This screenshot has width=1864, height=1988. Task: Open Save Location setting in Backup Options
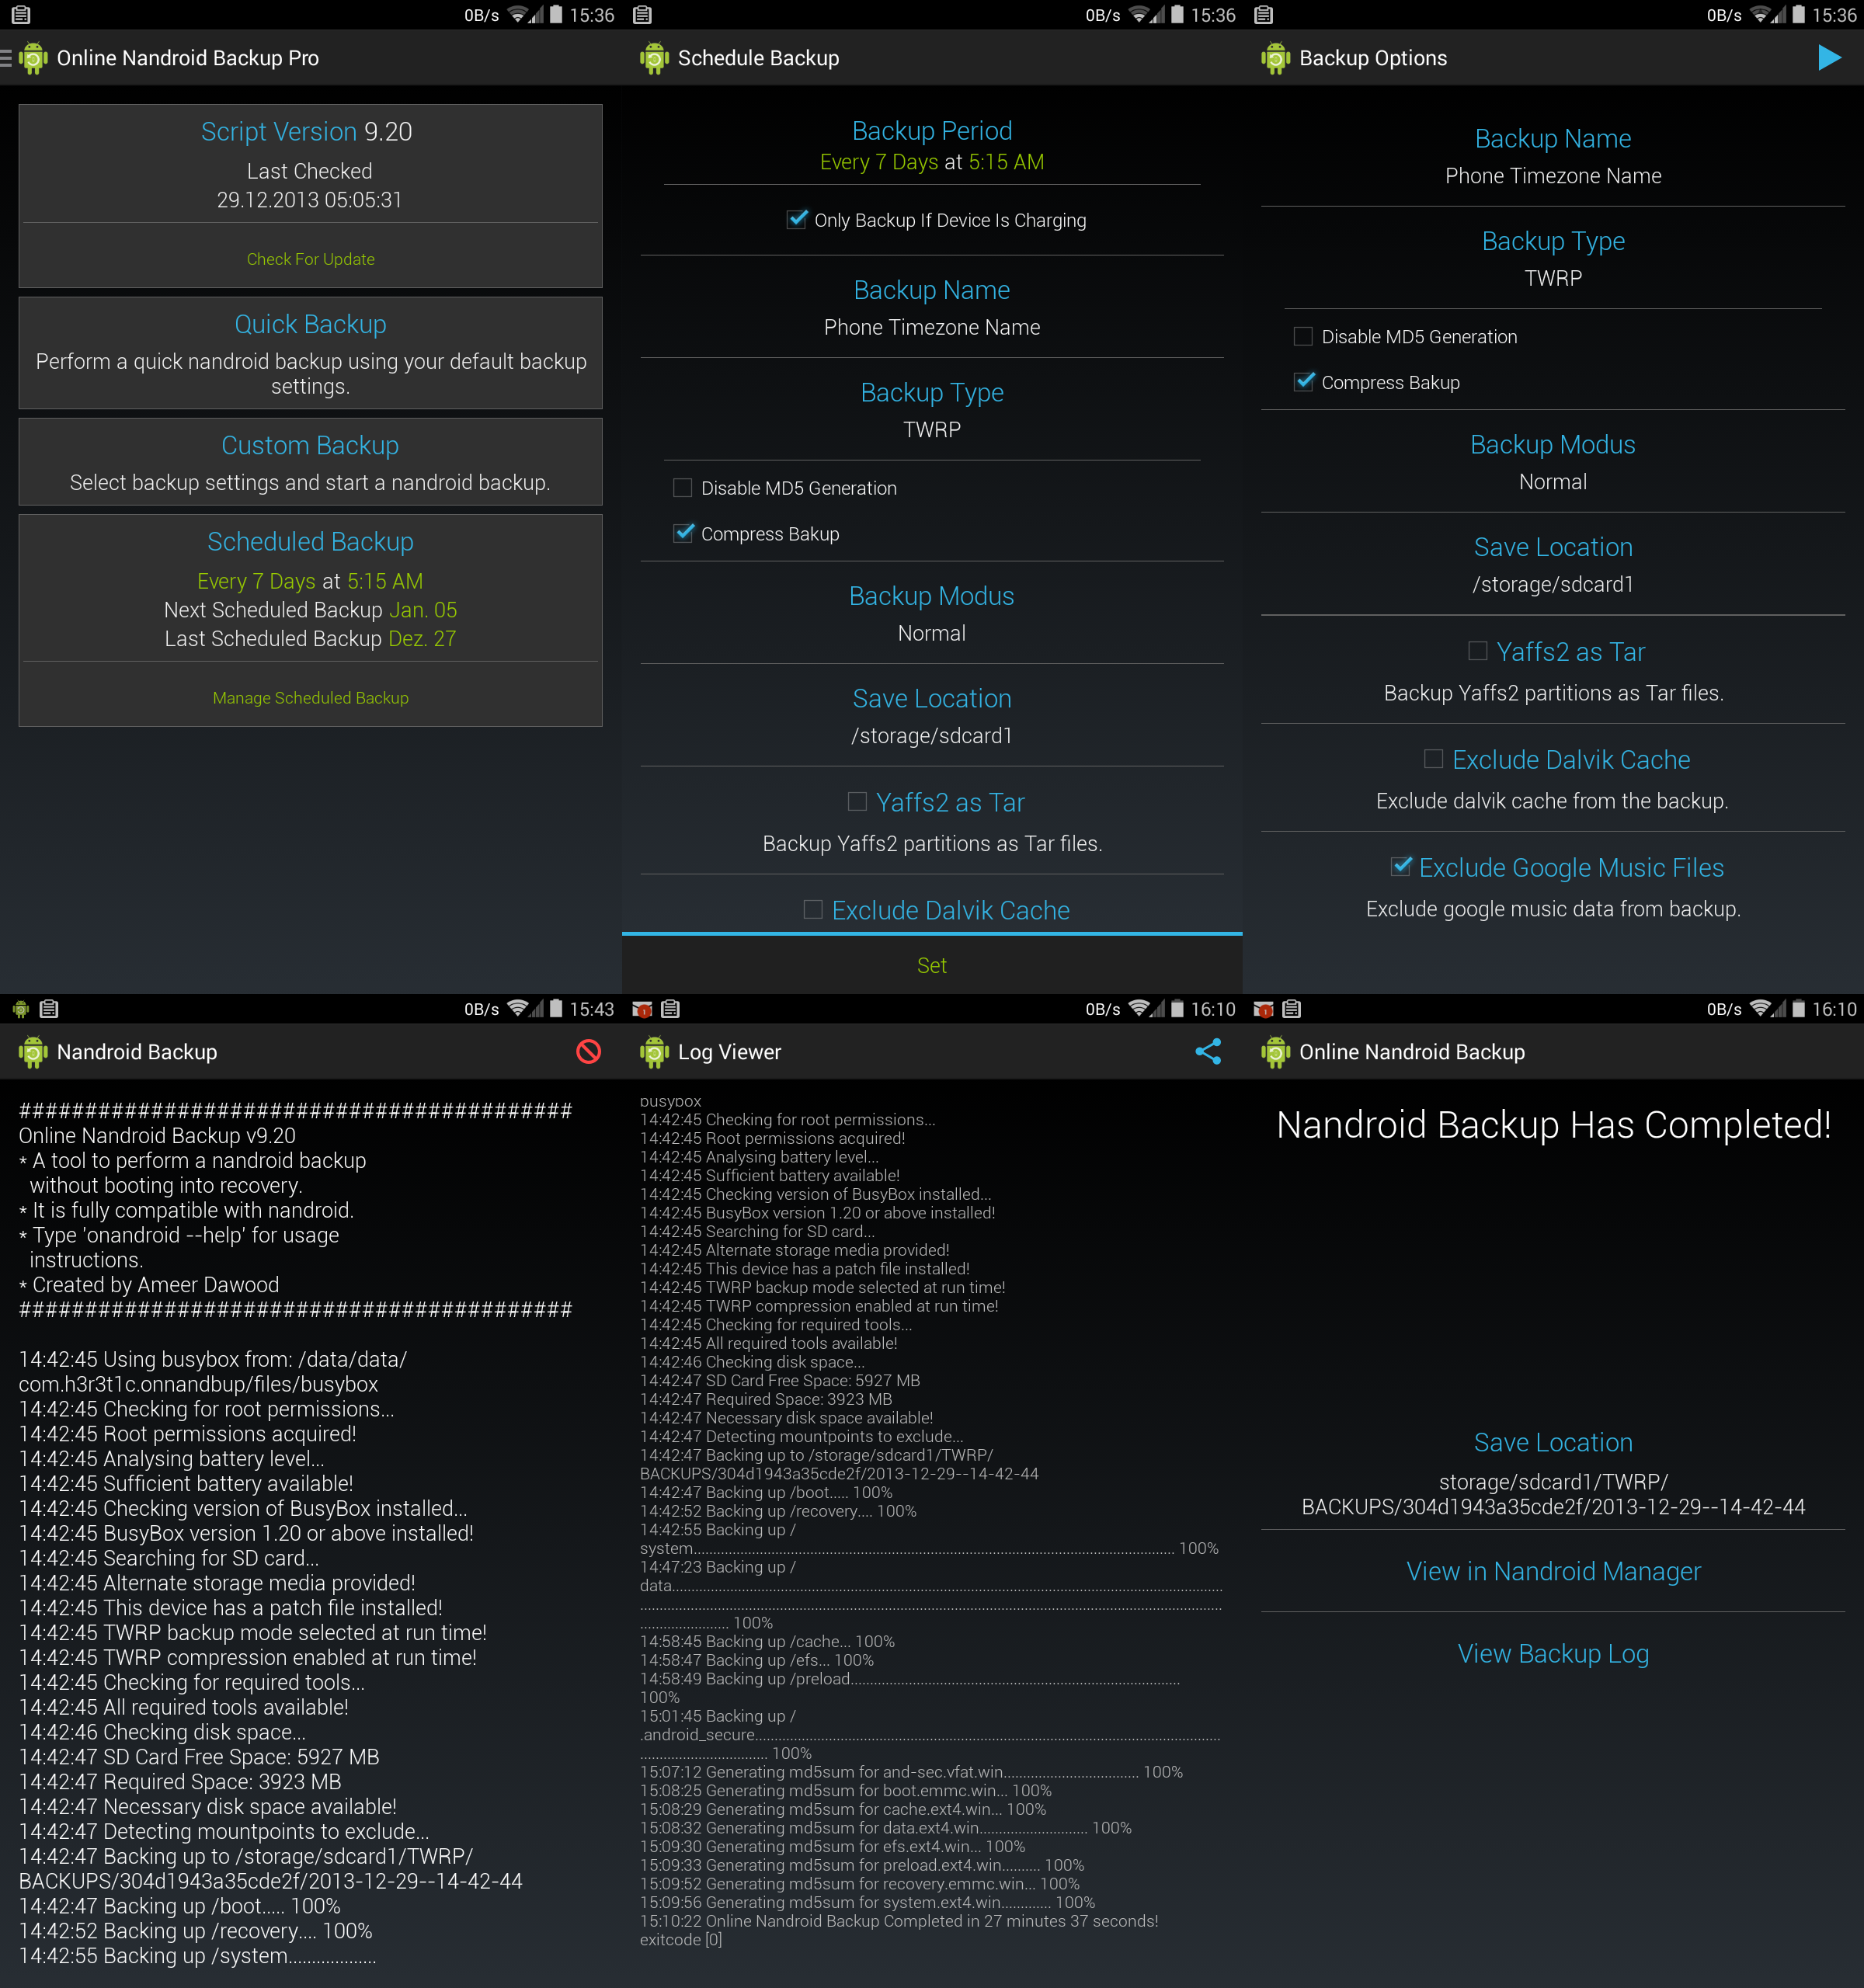[1553, 565]
